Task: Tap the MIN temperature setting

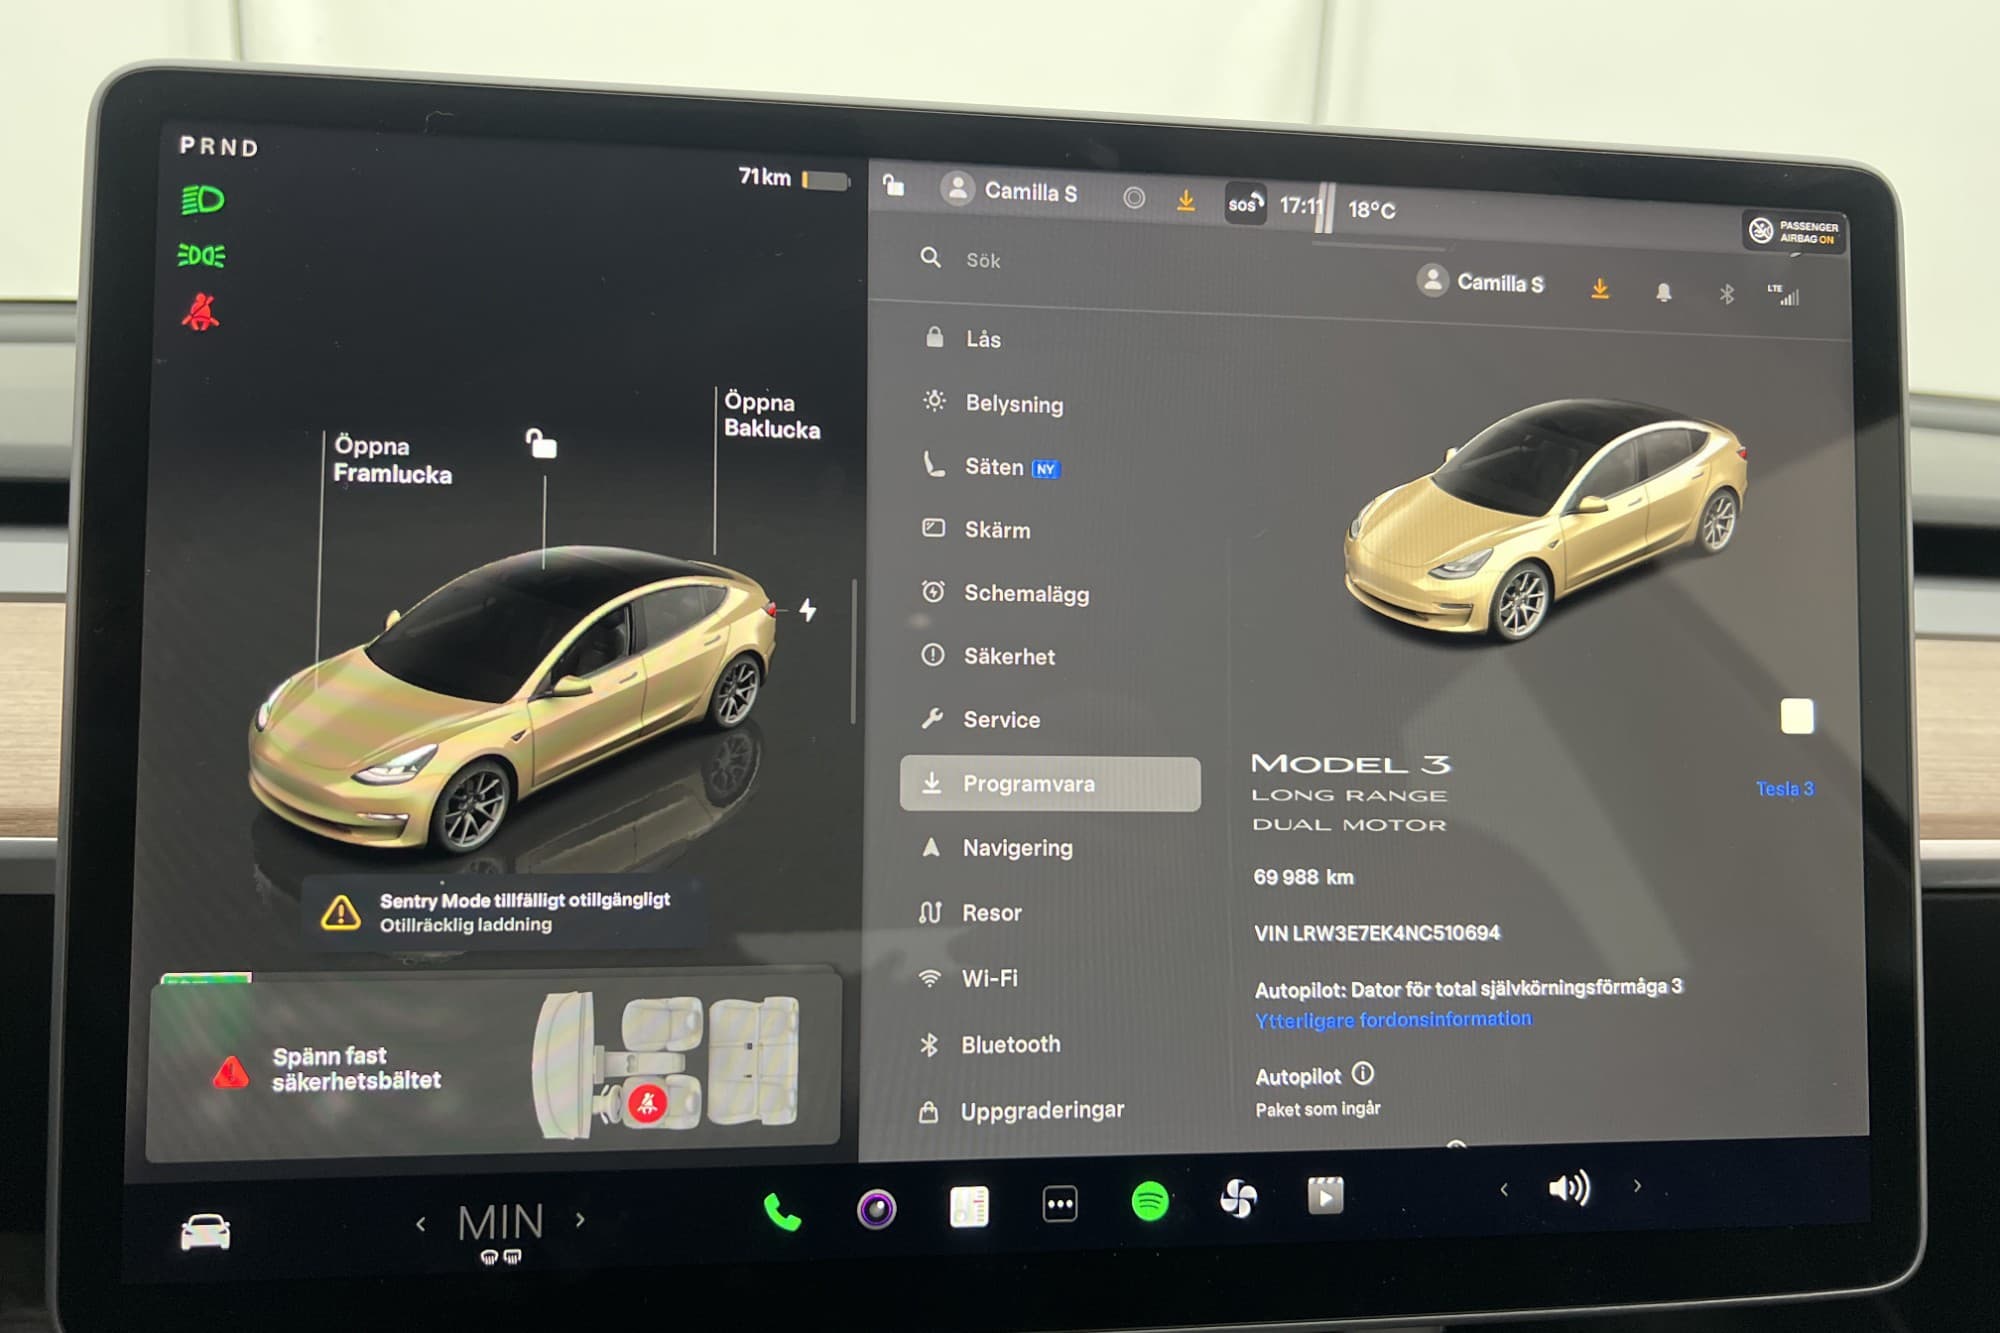Action: click(x=500, y=1223)
